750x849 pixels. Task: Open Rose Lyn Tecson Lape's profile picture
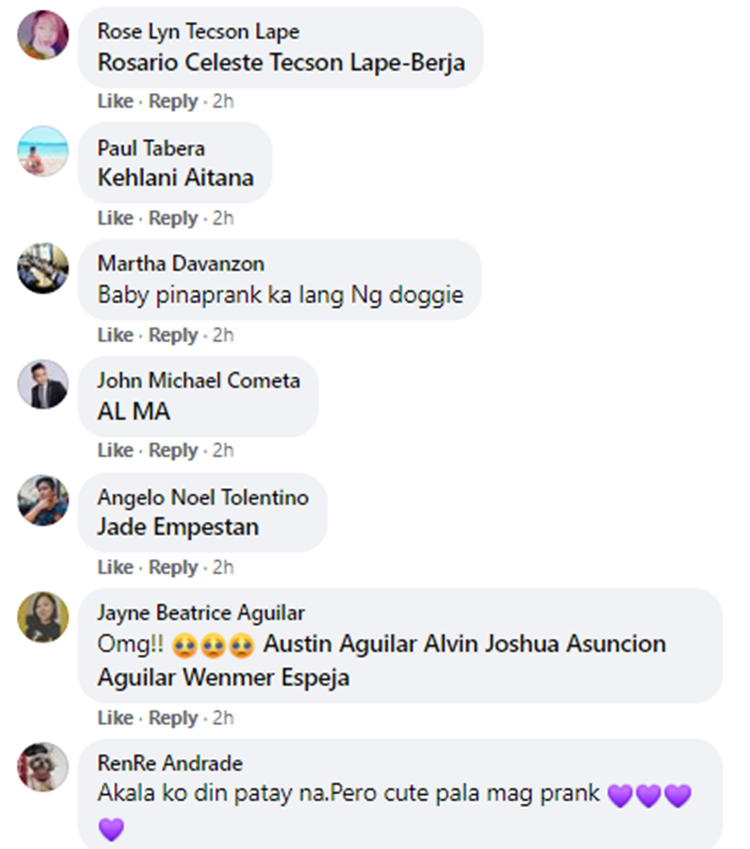click(x=43, y=34)
